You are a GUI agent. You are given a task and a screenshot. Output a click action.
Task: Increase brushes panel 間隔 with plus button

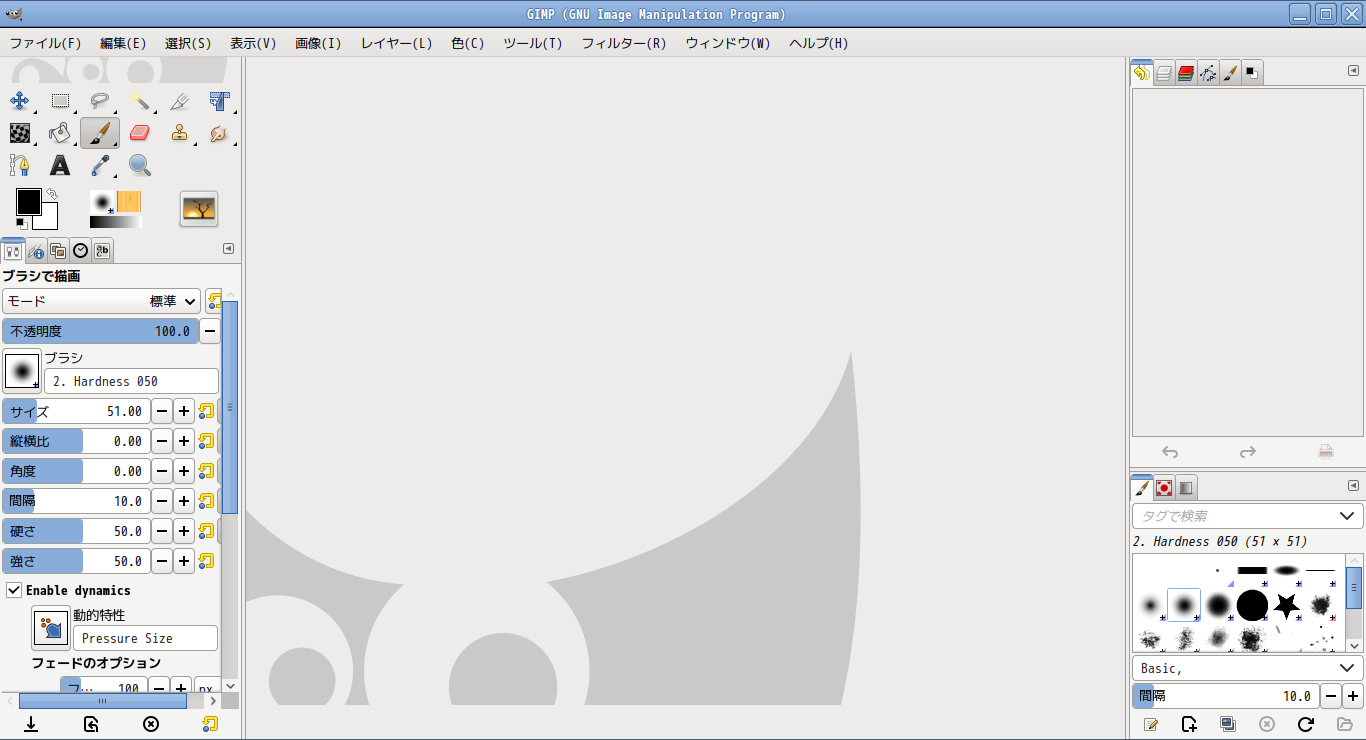[1353, 696]
